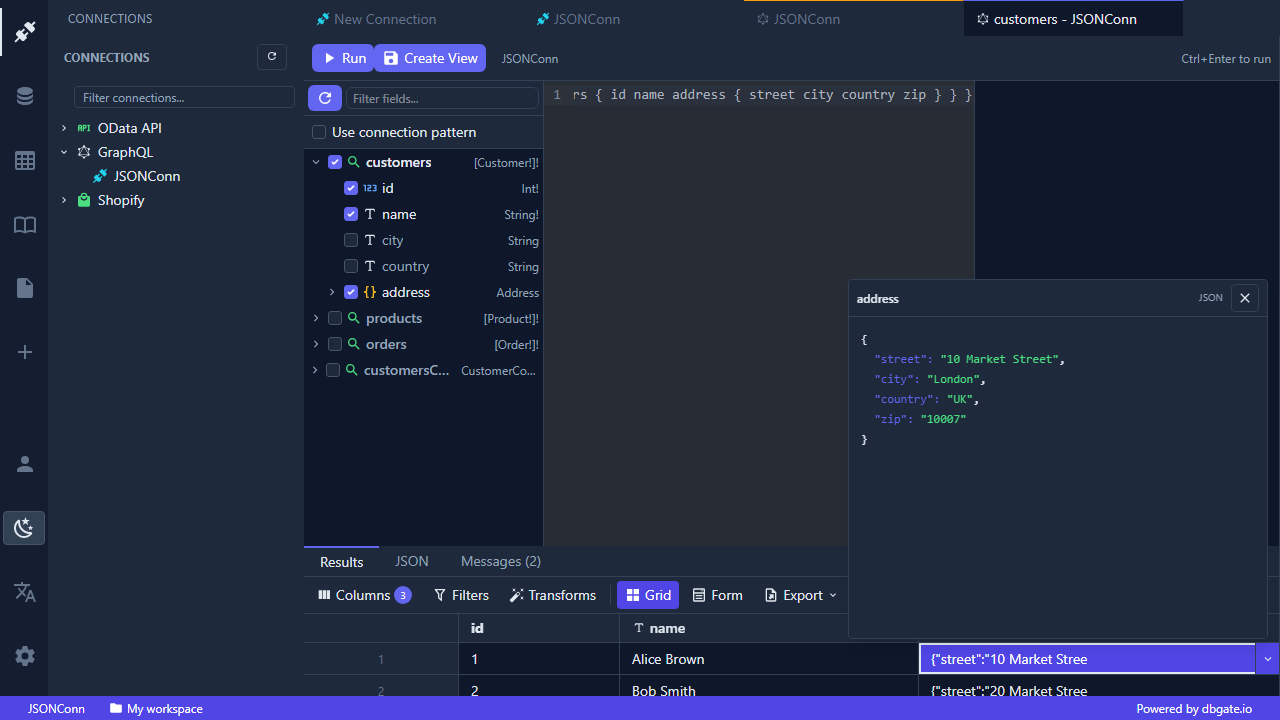Click the Create View button
The height and width of the screenshot is (720, 1280).
pos(430,58)
